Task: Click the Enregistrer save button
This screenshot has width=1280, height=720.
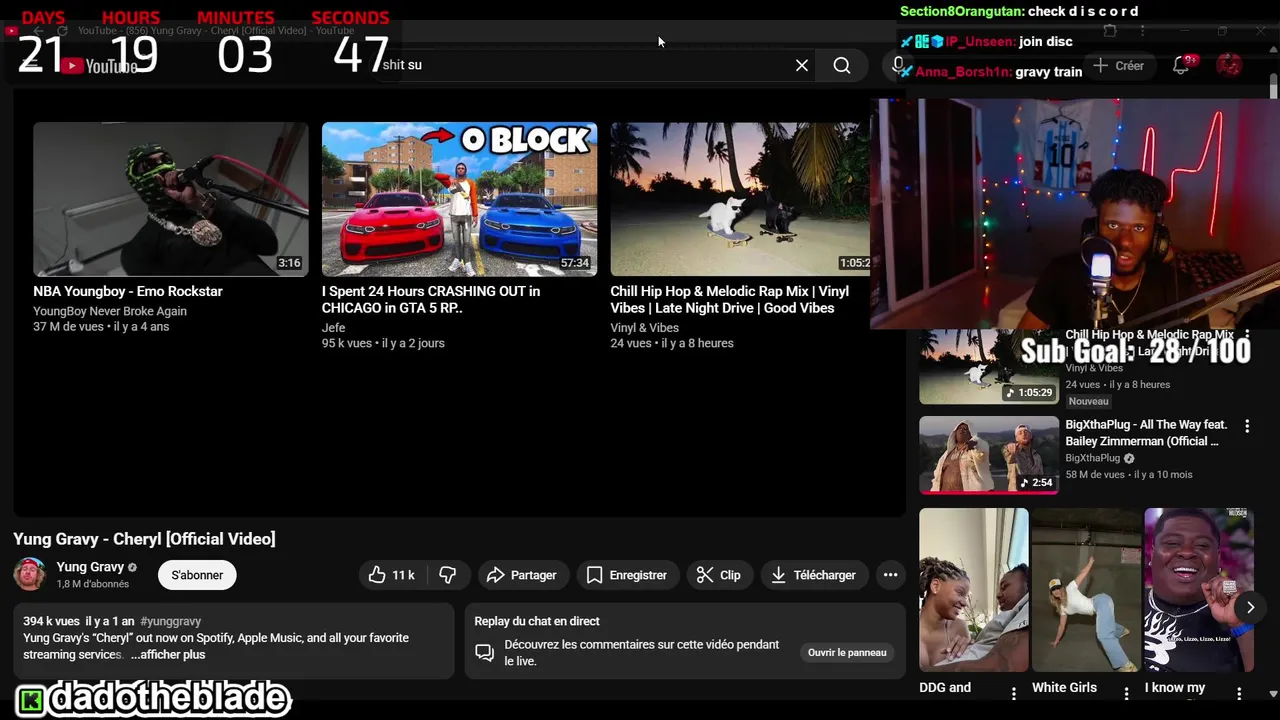Action: [626, 575]
